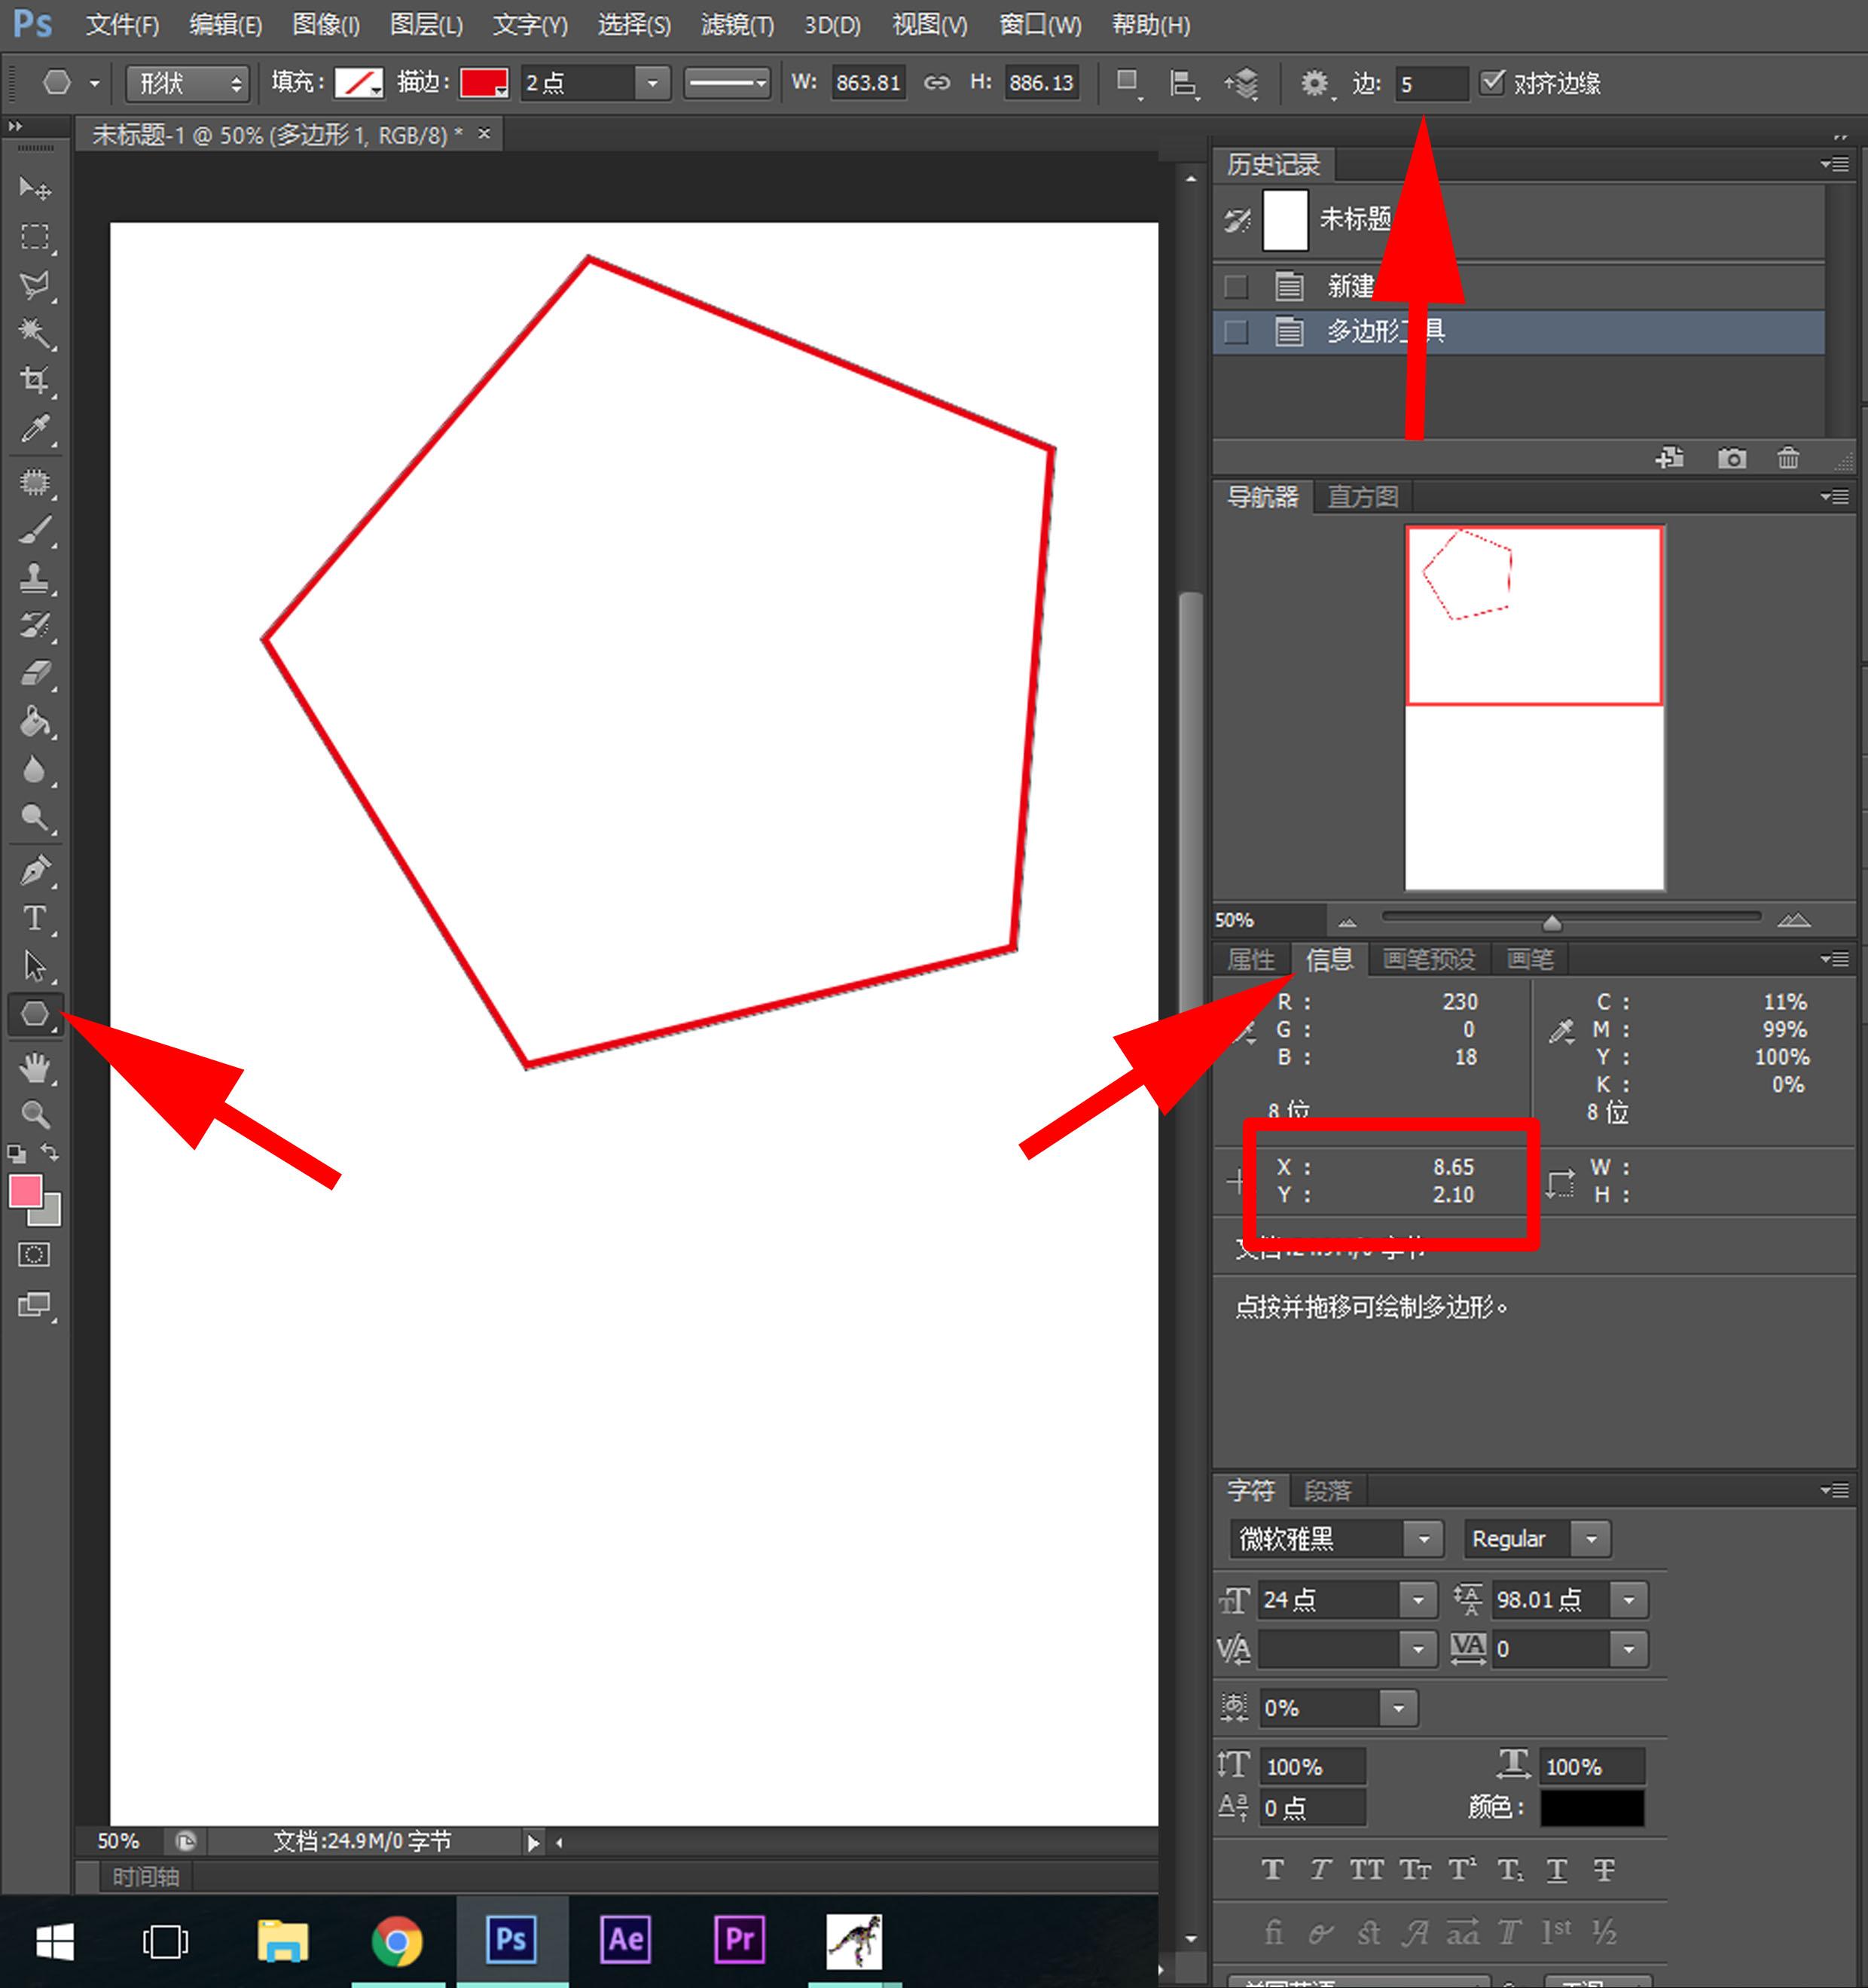Select the Eyedropper tool

click(35, 429)
